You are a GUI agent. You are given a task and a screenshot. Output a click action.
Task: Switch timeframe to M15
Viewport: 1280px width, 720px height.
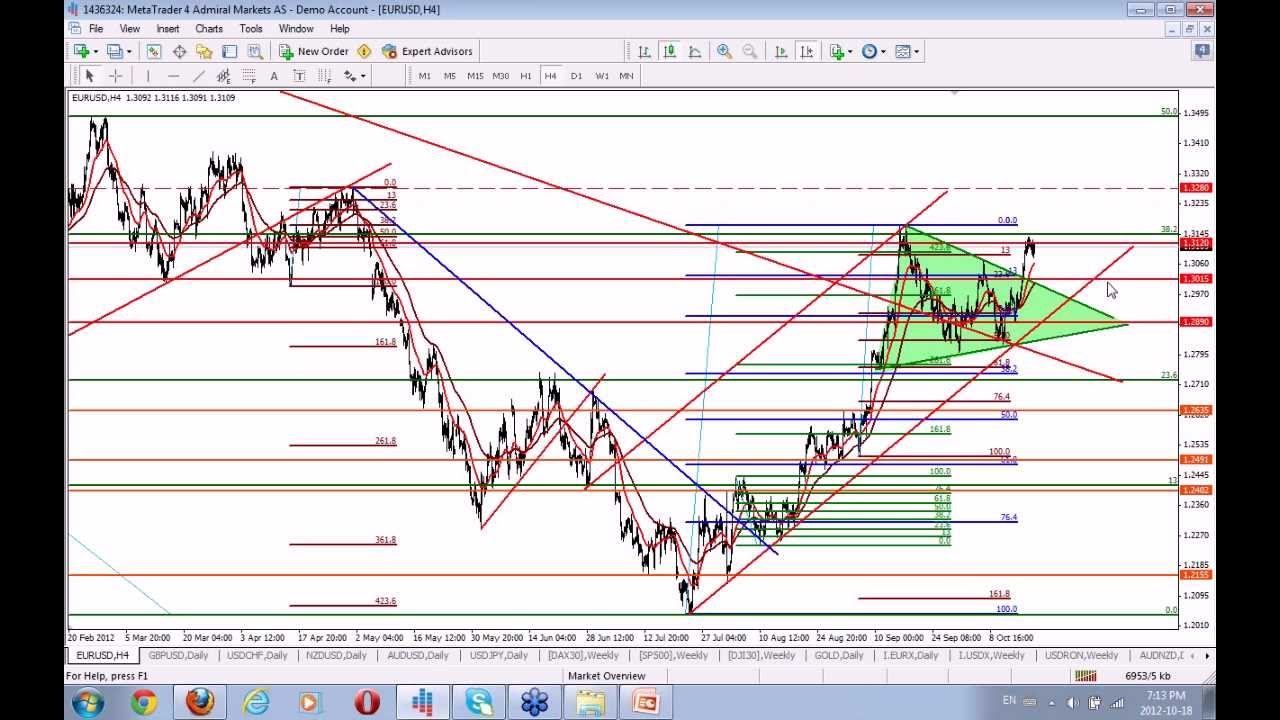pyautogui.click(x=475, y=76)
